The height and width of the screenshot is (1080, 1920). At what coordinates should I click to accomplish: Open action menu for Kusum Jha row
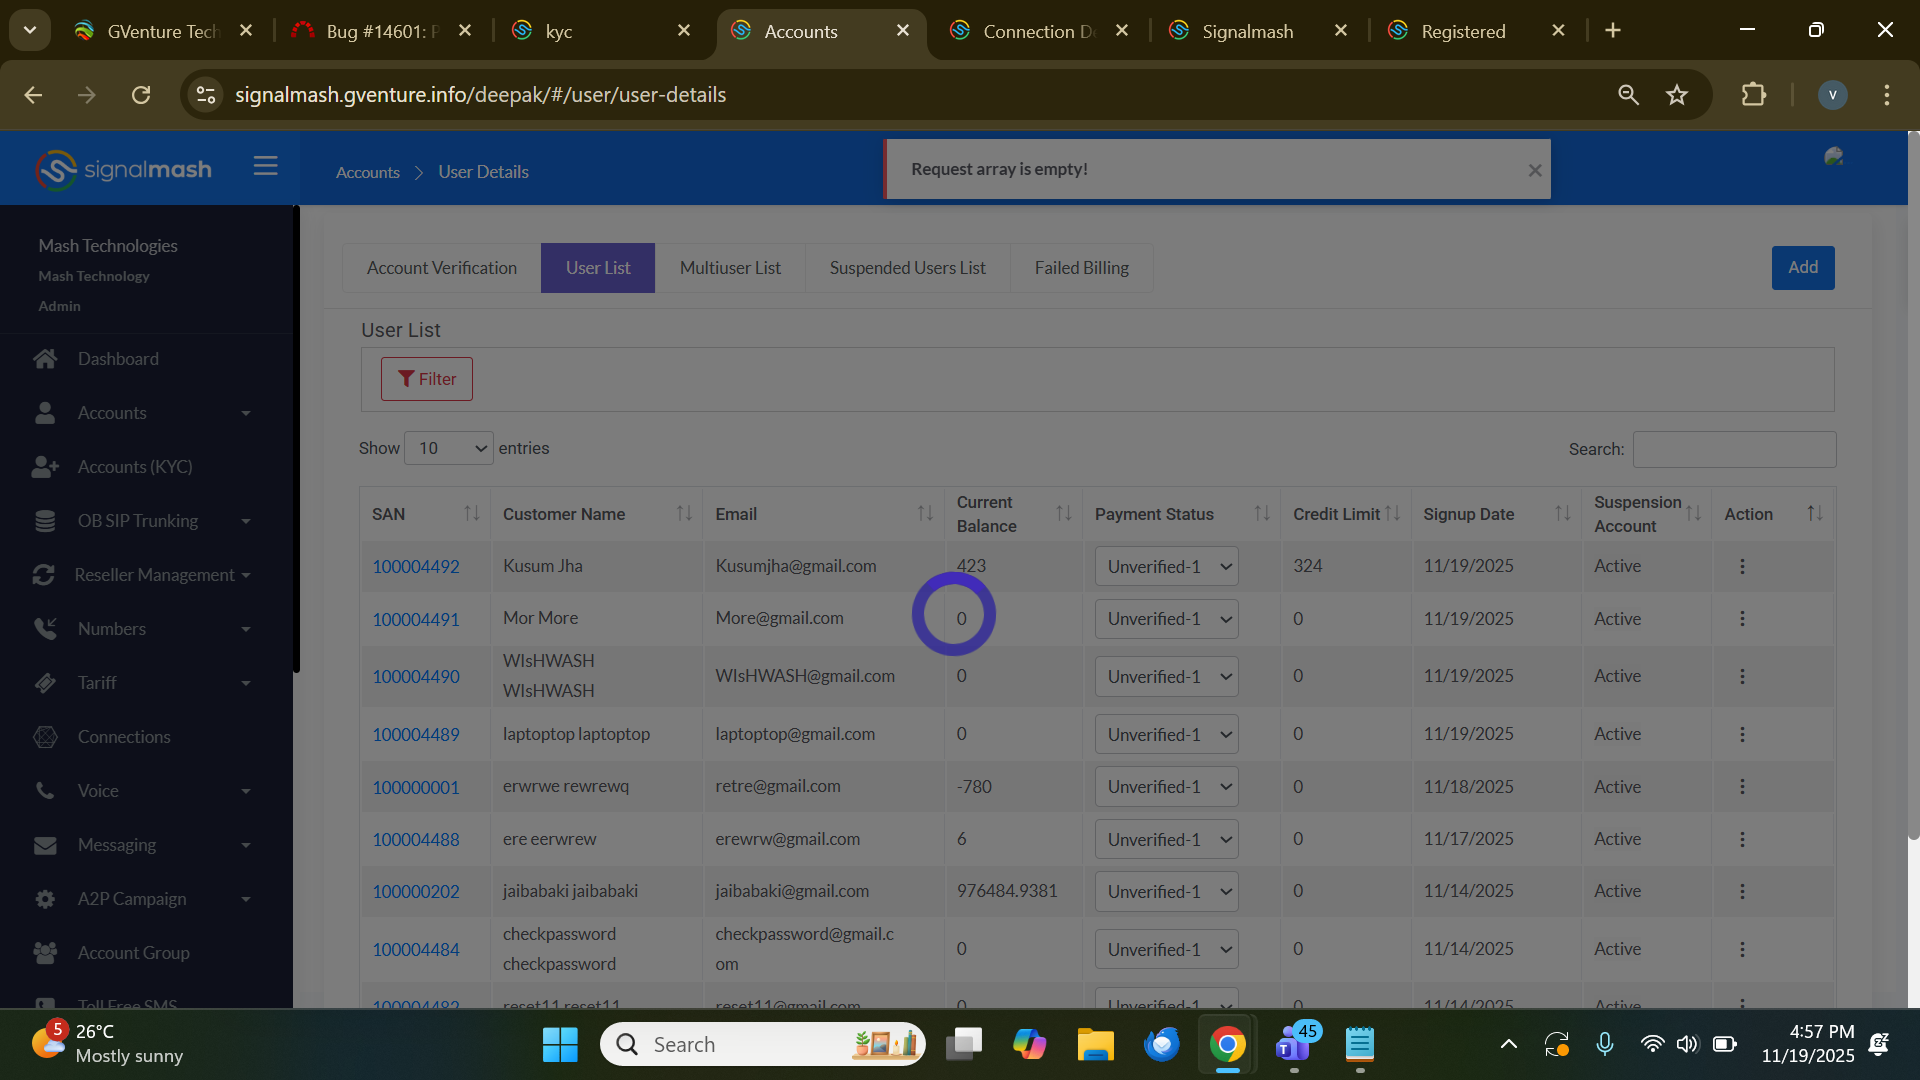(1742, 567)
